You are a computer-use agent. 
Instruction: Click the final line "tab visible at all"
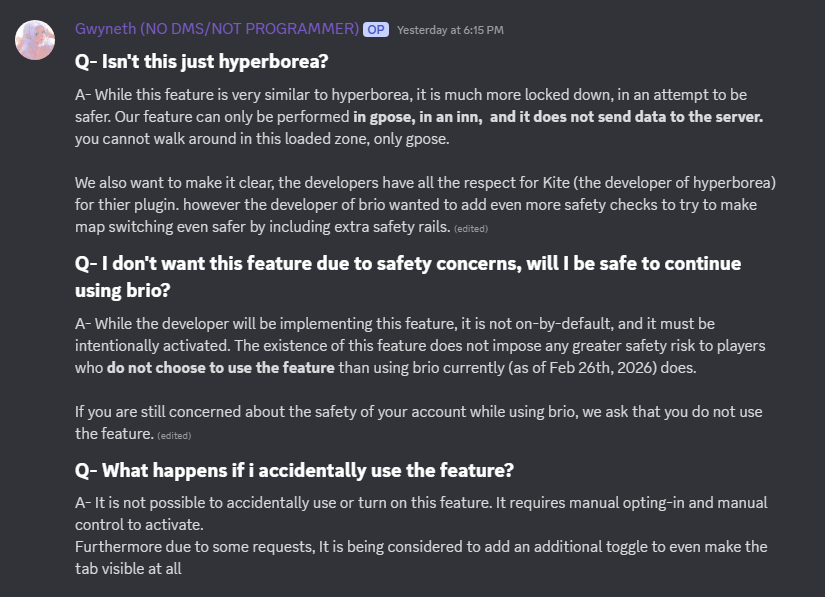[128, 568]
